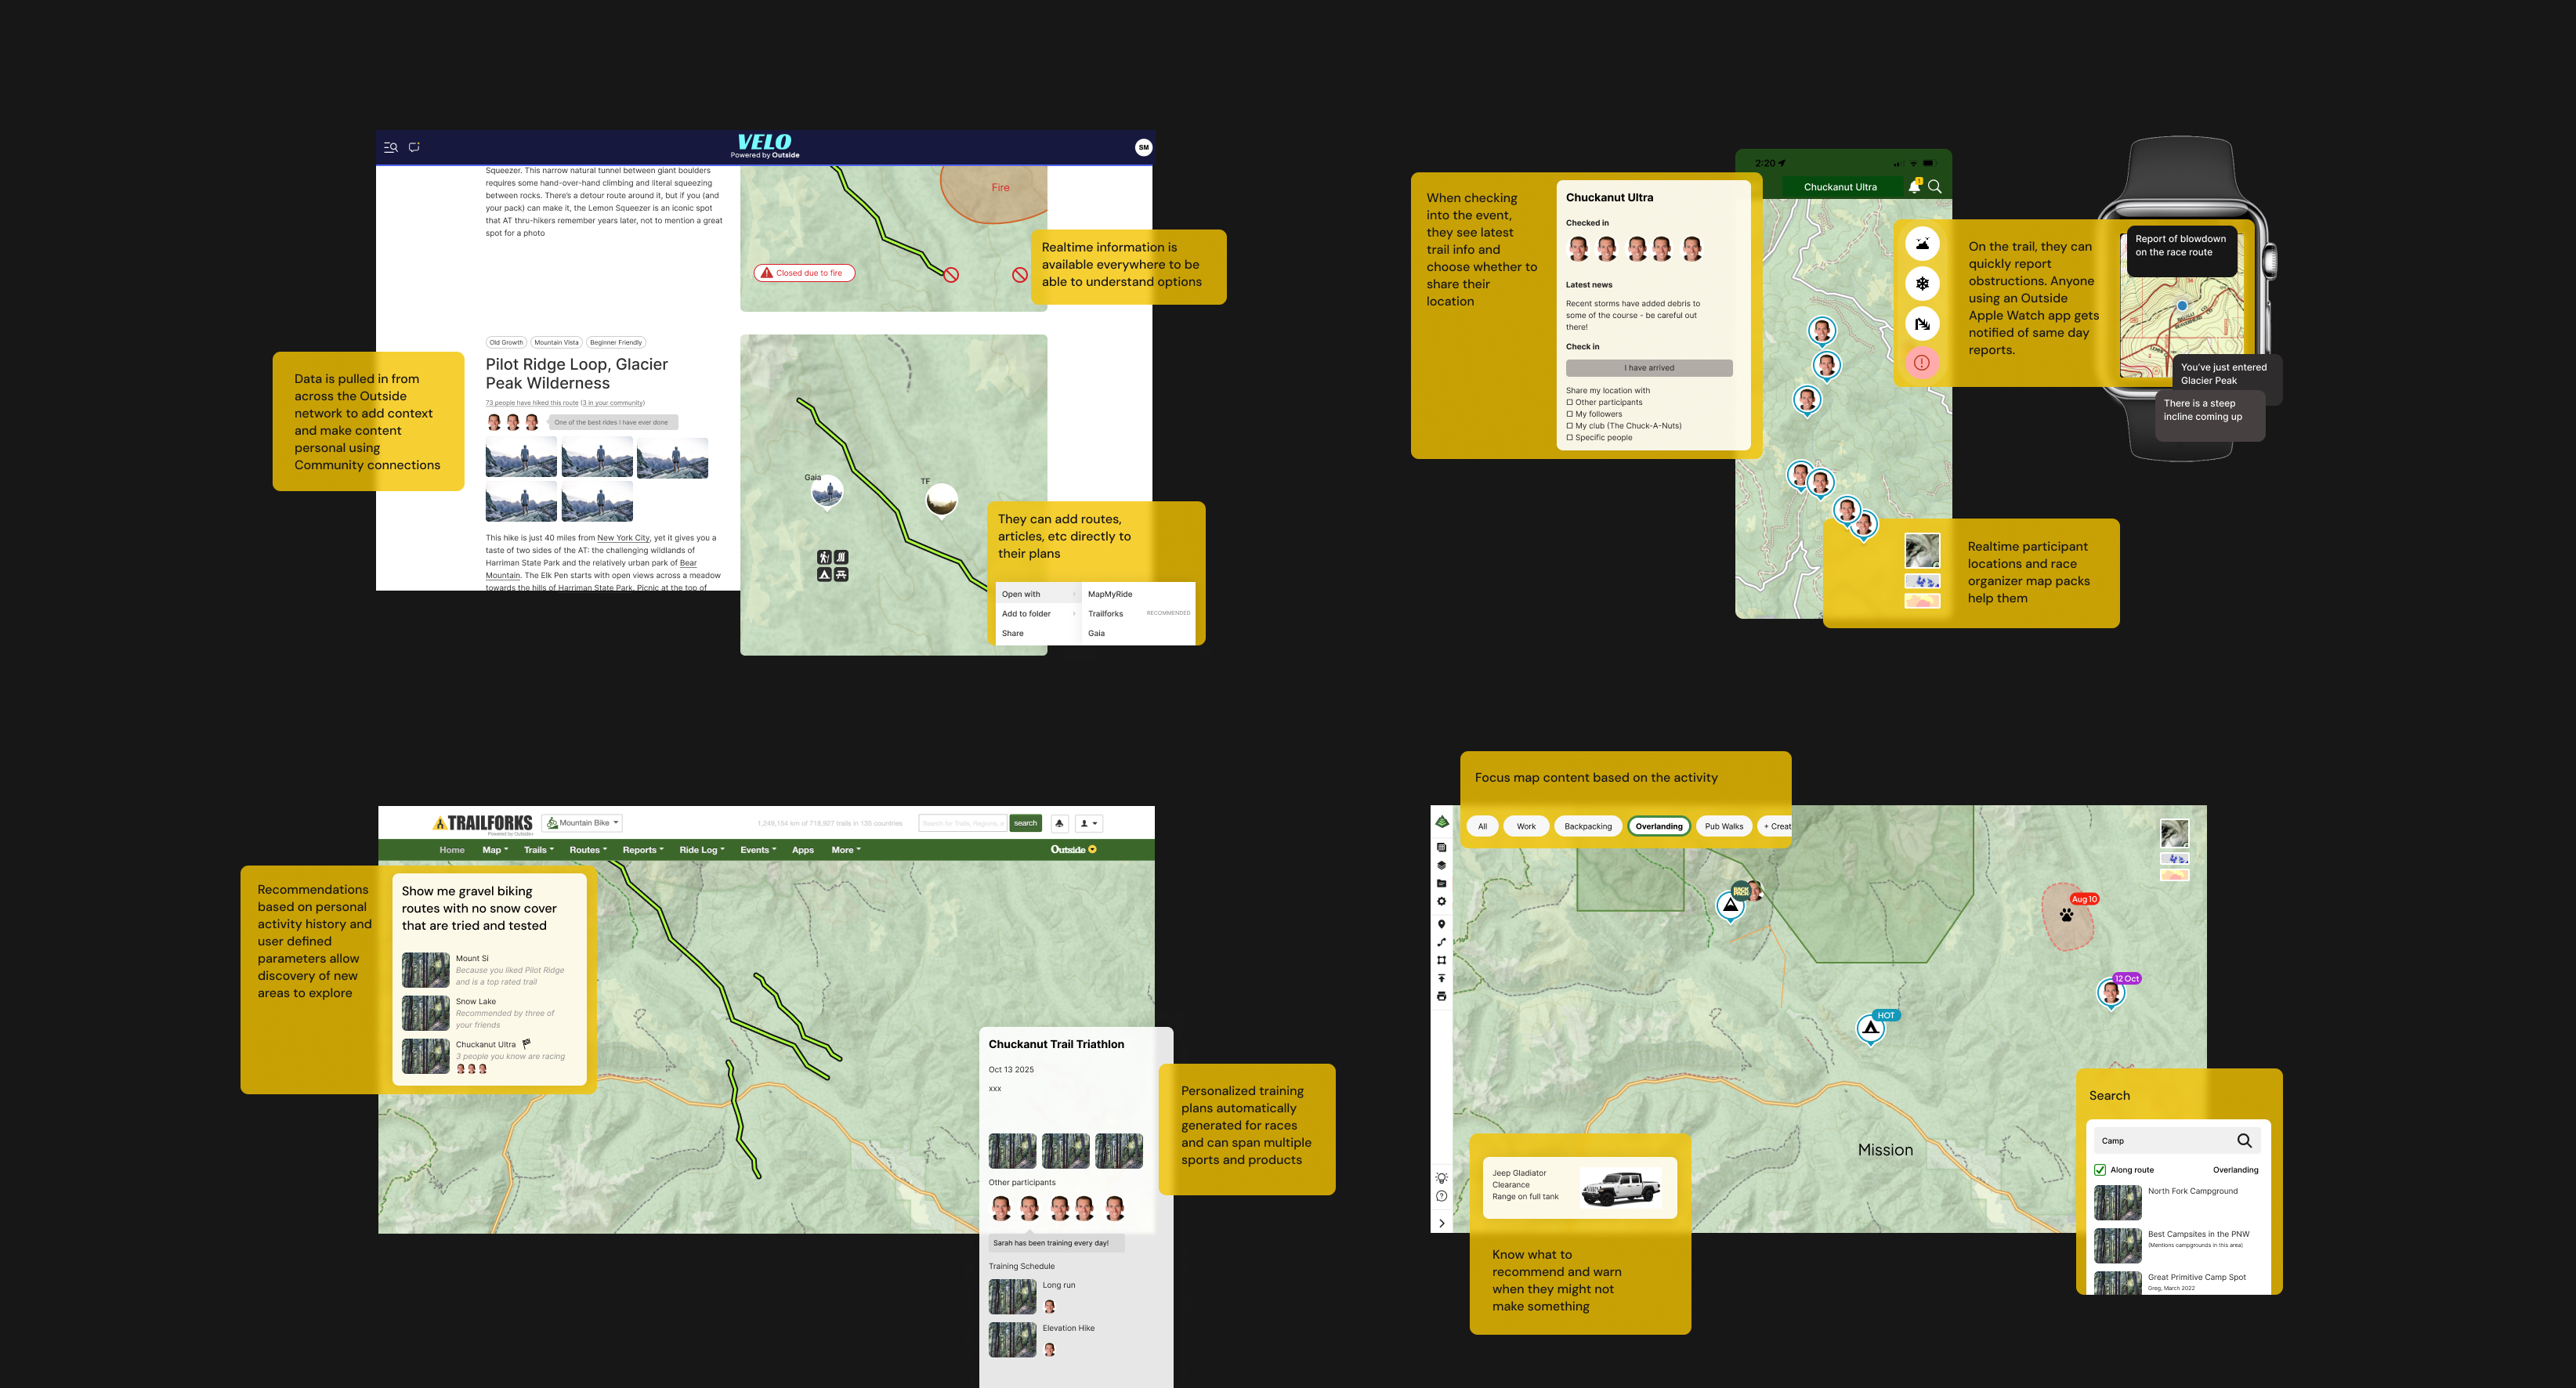Select the settings gear in the map sidebar

click(1442, 901)
